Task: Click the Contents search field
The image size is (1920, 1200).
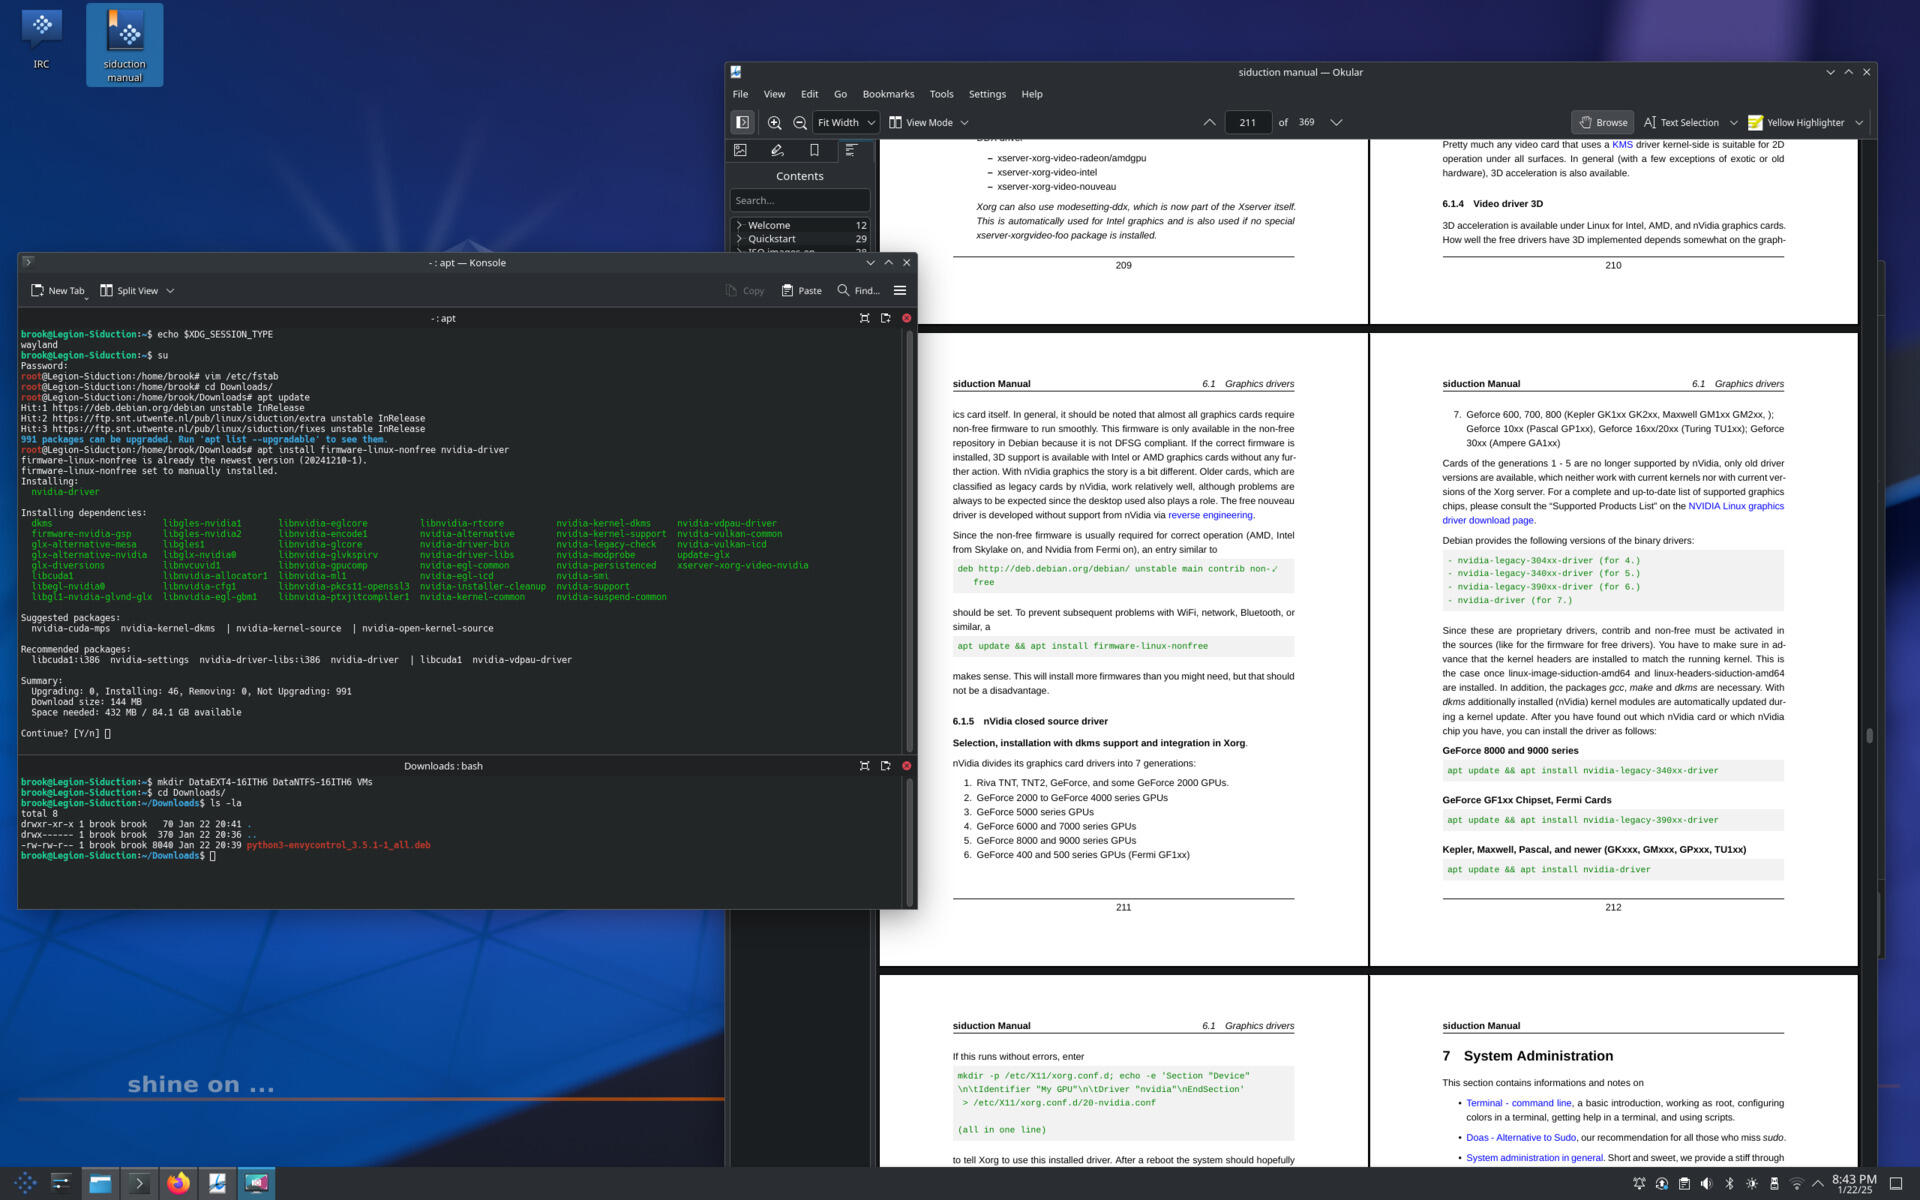Action: (x=799, y=200)
